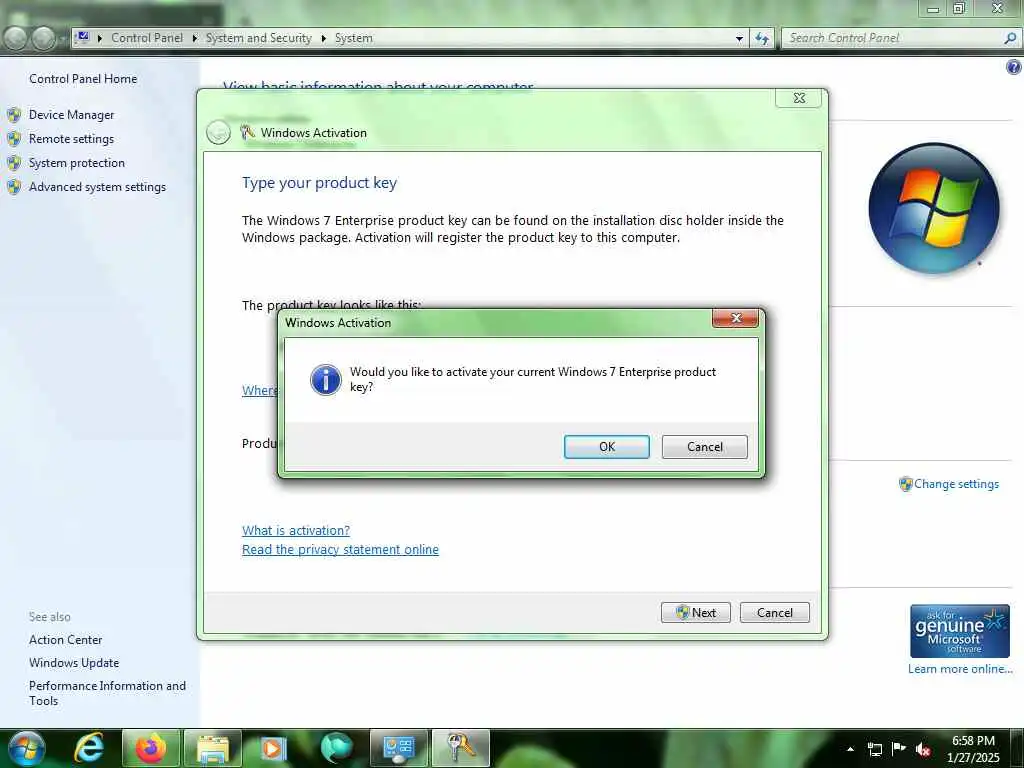Click the System protection shield icon
This screenshot has width=1024, height=768.
(x=14, y=163)
